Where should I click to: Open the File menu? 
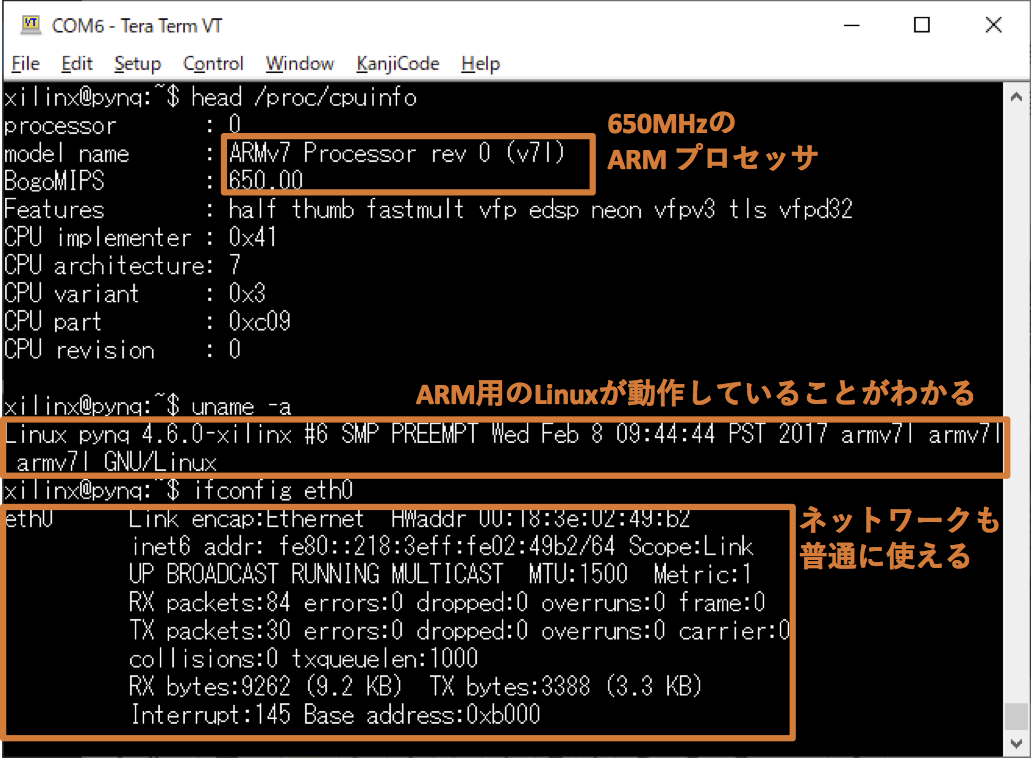[x=25, y=63]
